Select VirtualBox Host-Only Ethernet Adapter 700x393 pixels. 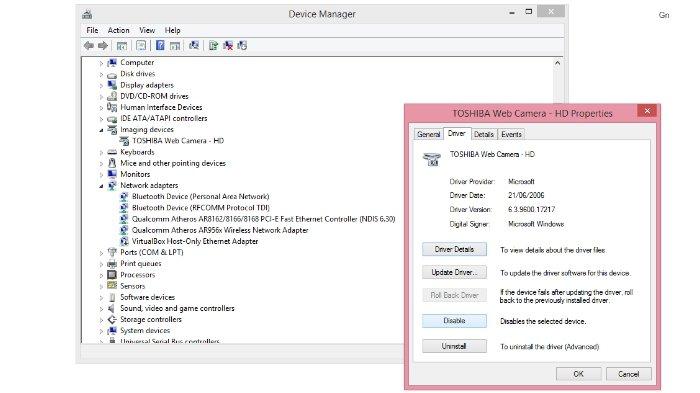195,241
